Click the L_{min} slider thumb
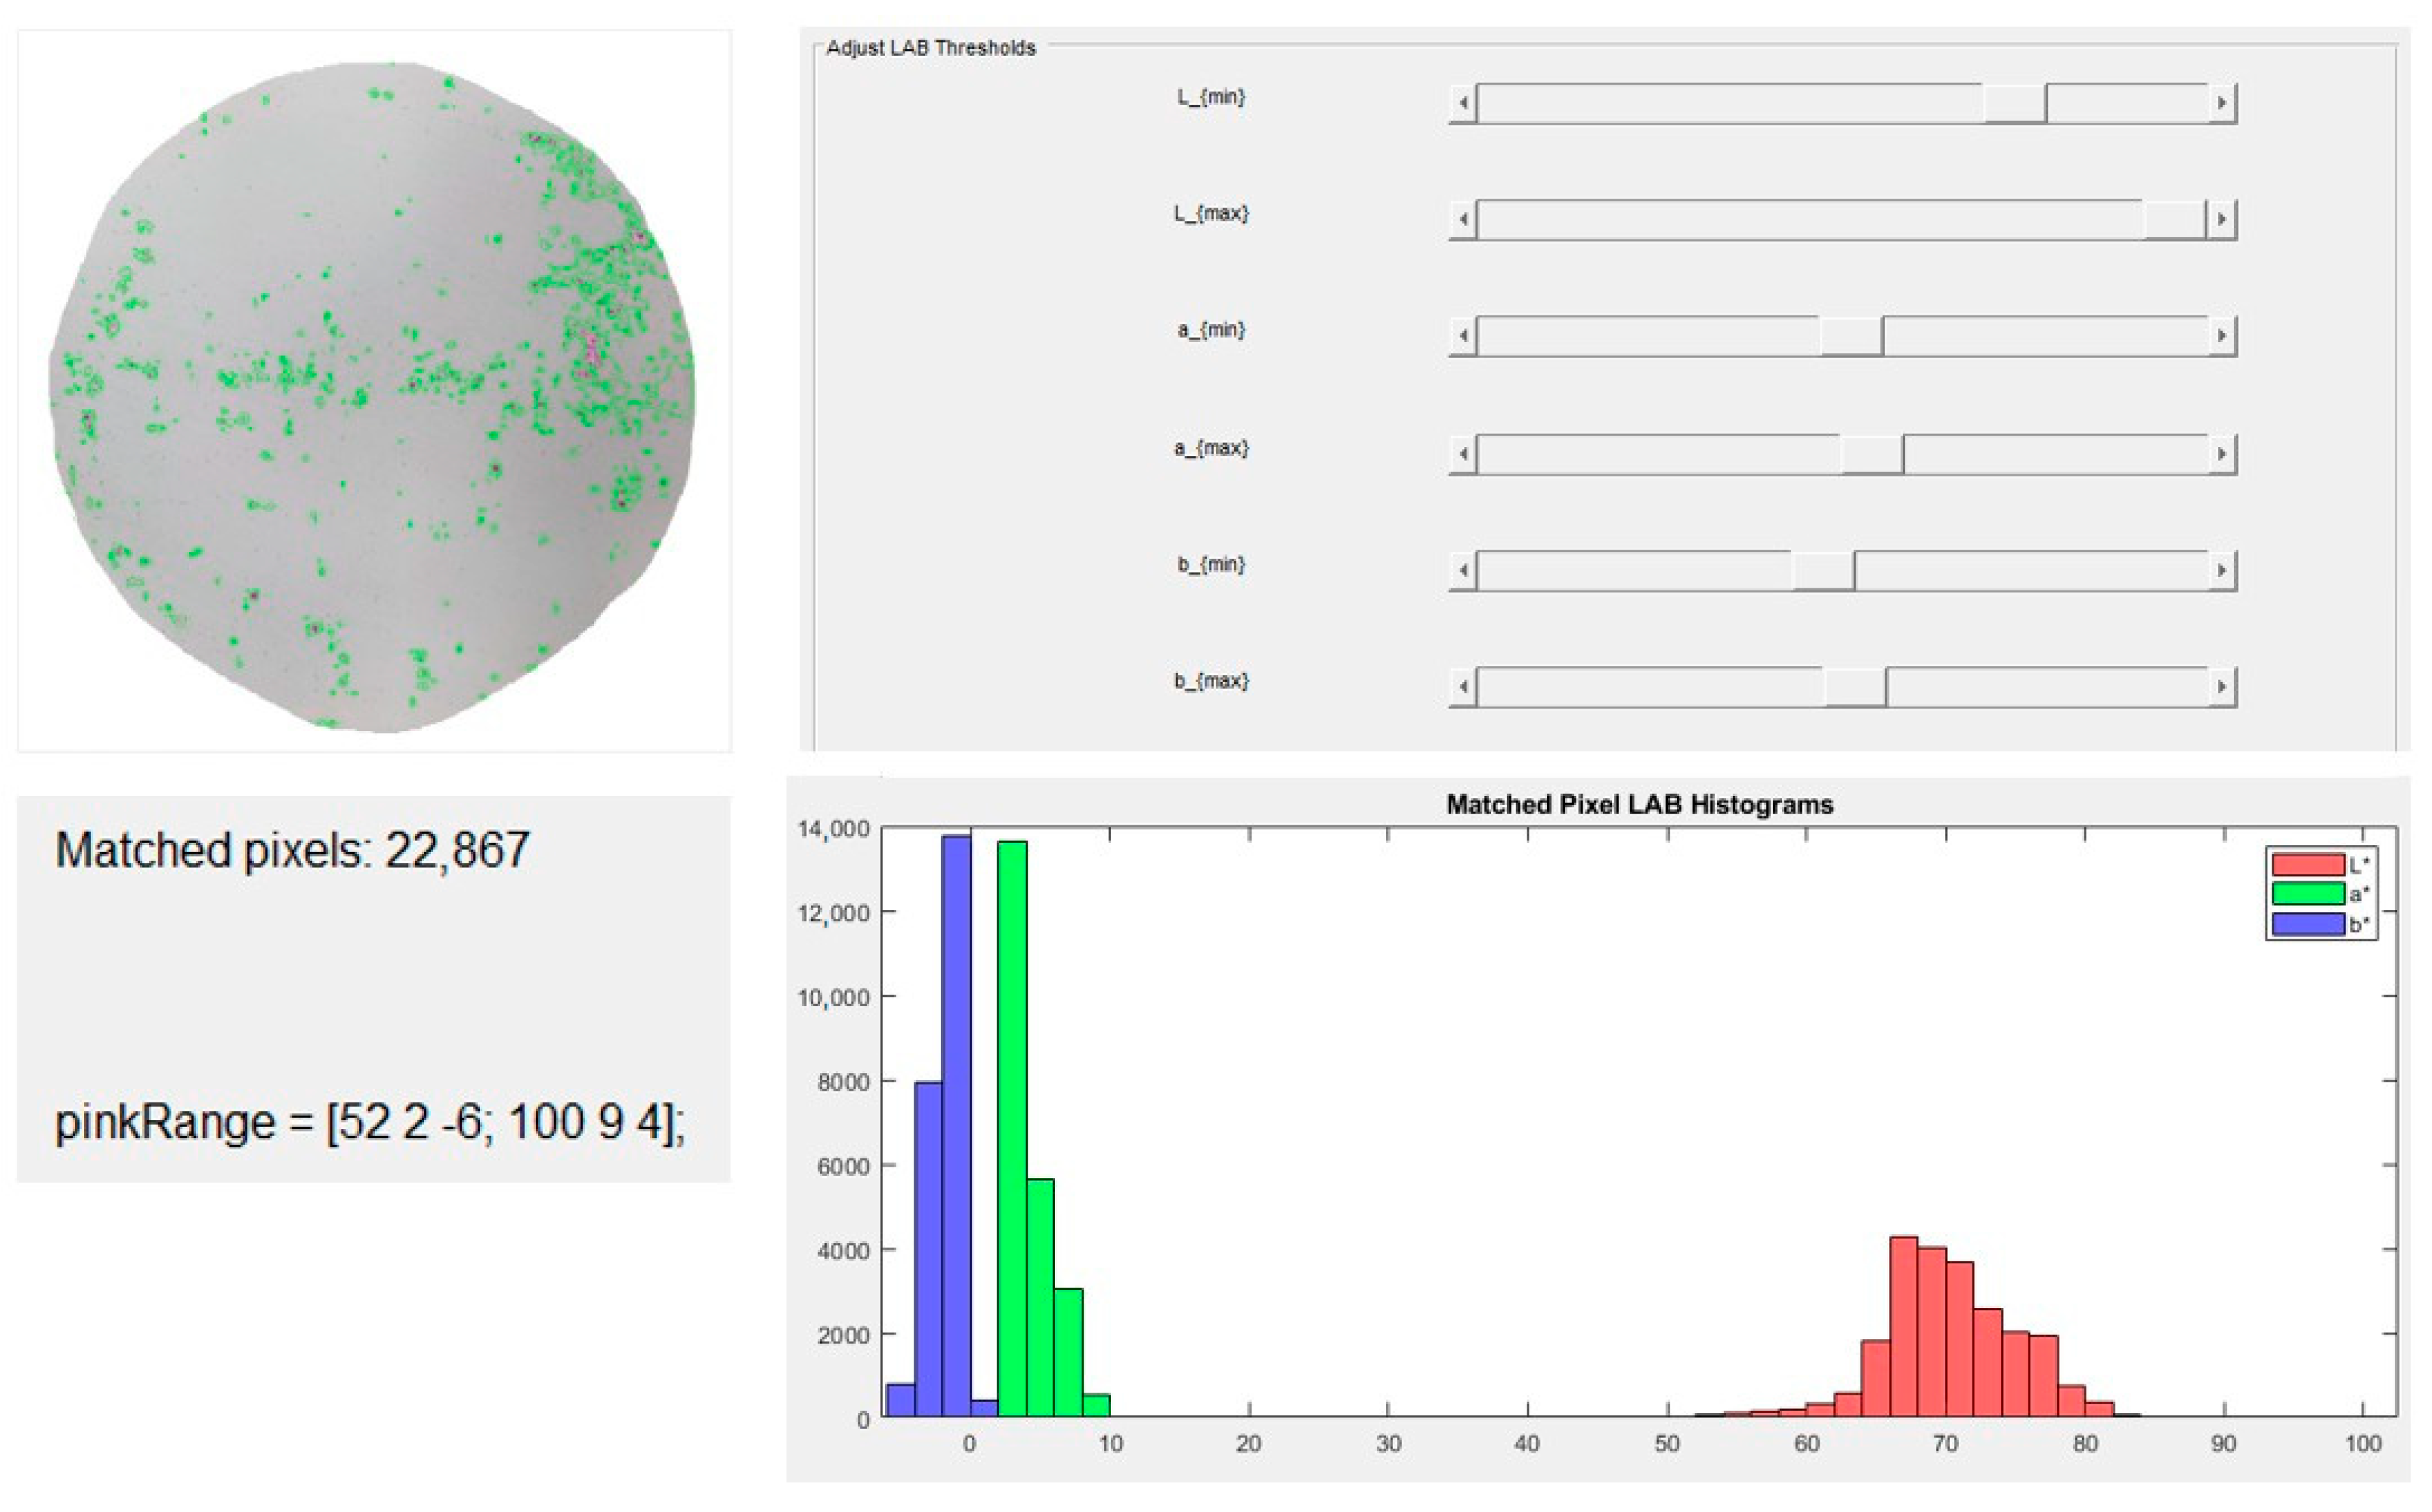 coord(2014,103)
